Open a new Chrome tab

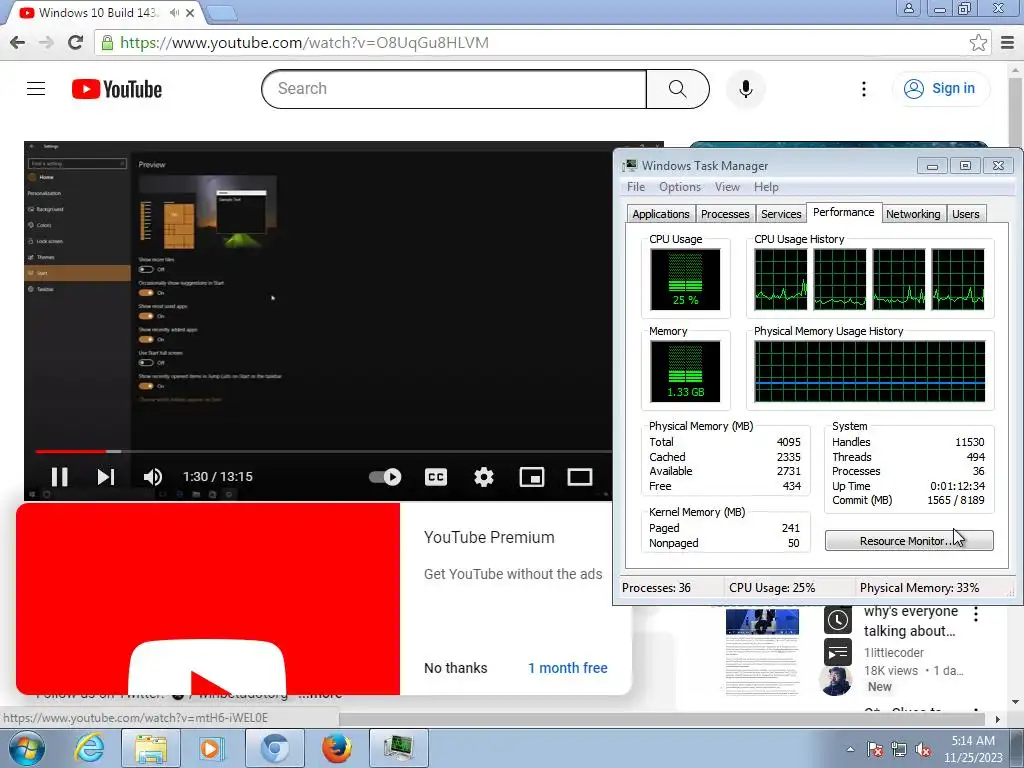click(x=222, y=12)
